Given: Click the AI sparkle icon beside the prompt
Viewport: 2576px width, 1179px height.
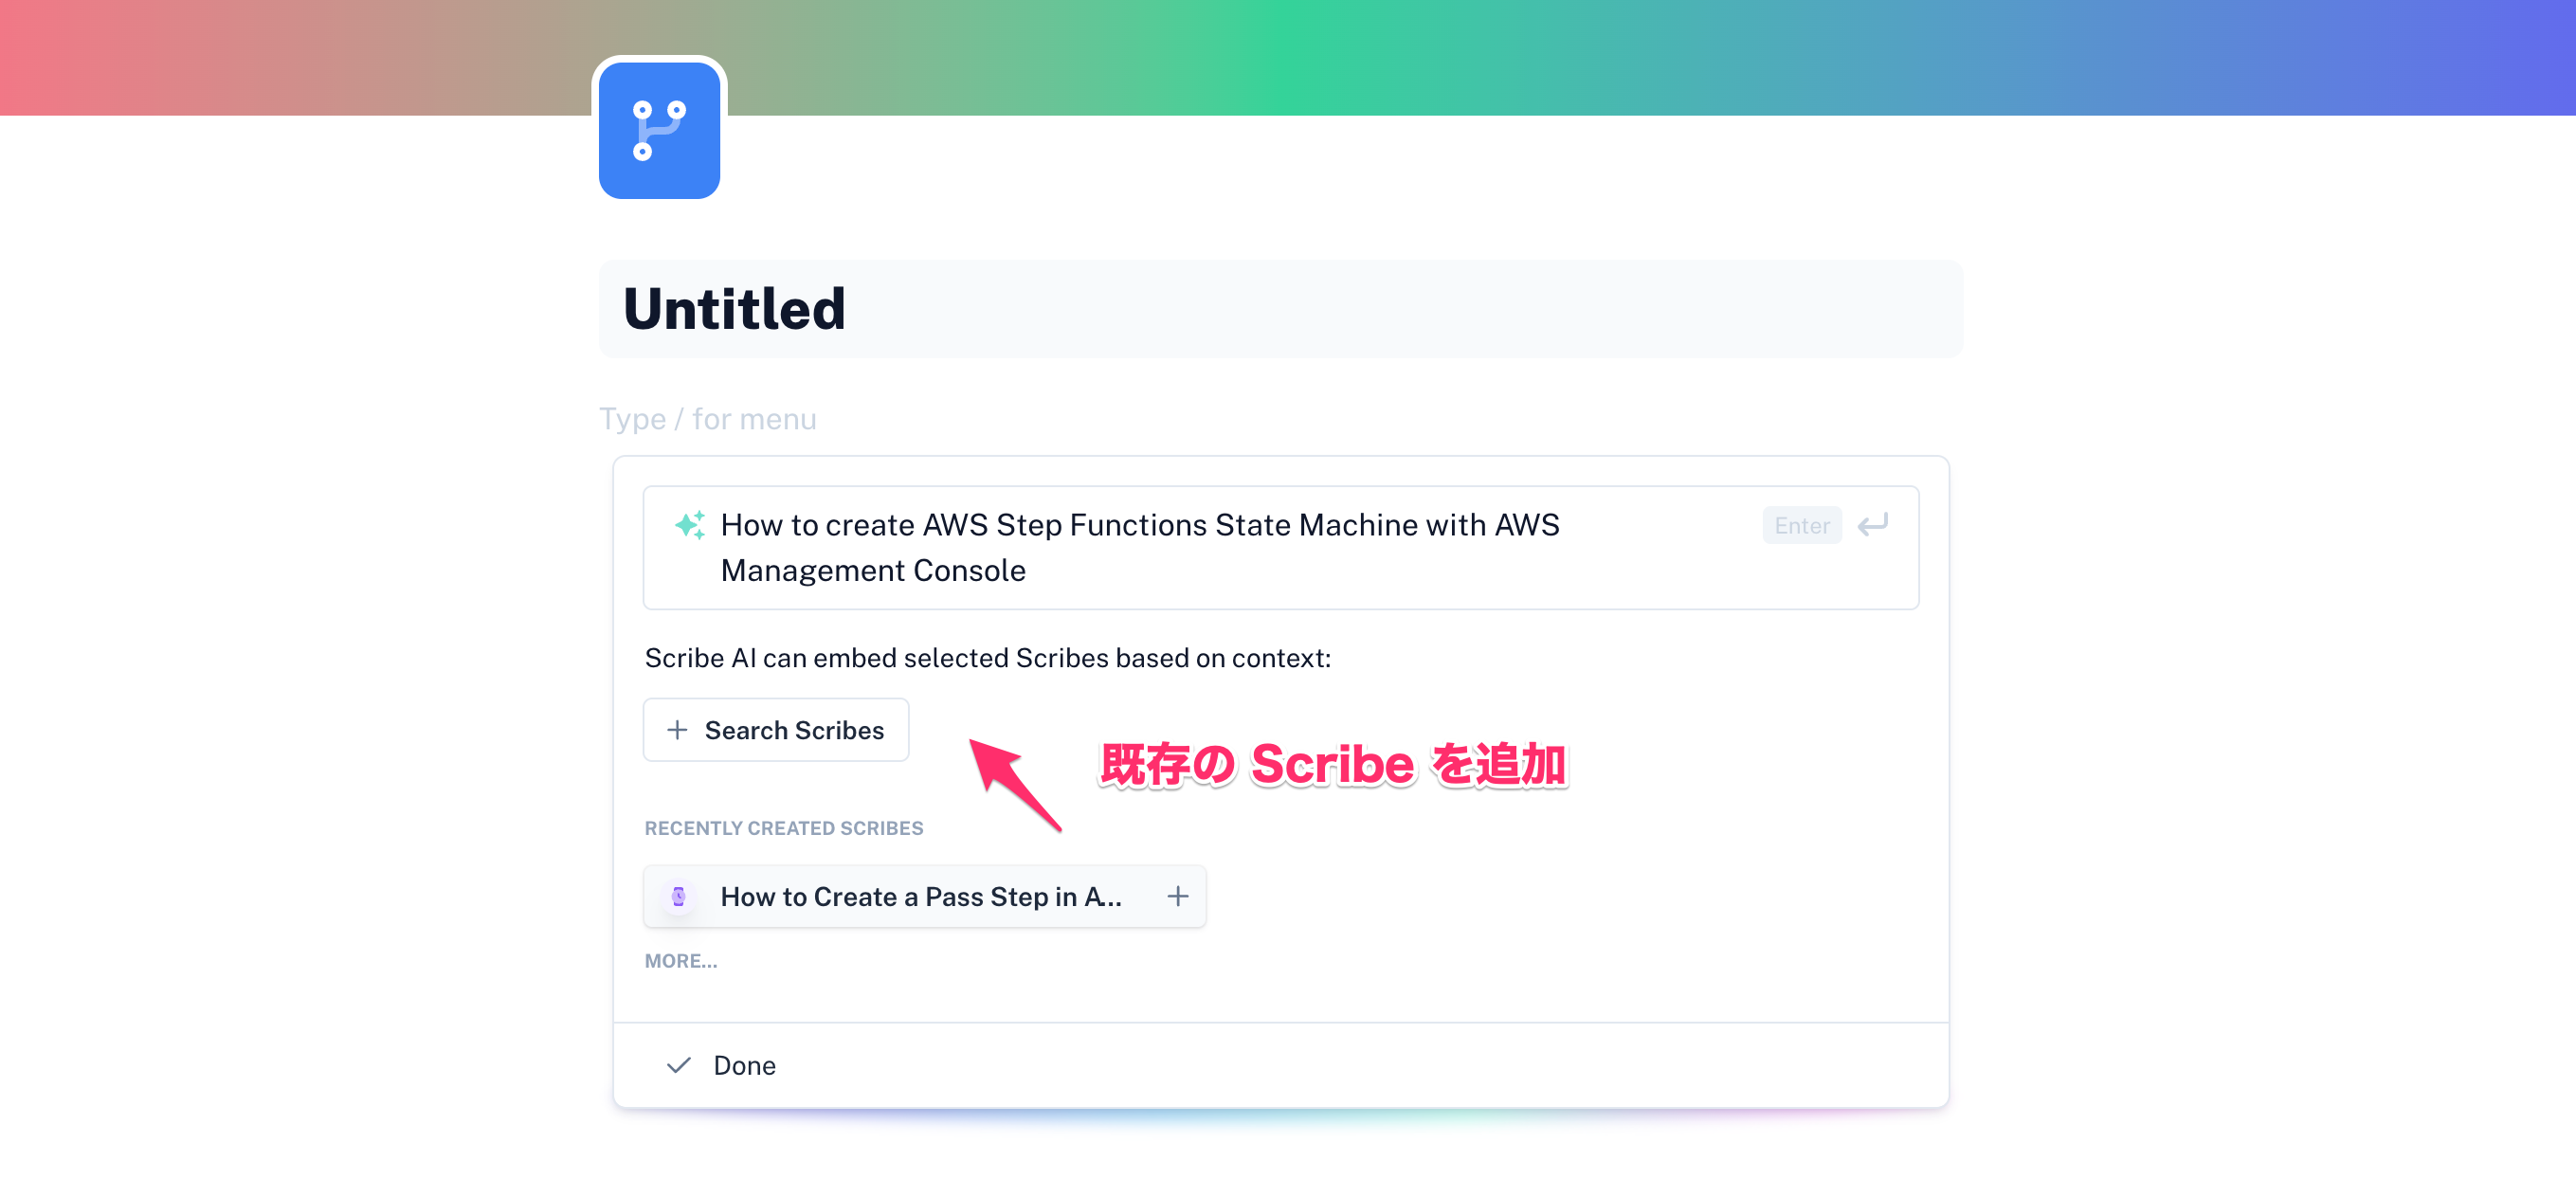Looking at the screenshot, I should tap(690, 524).
